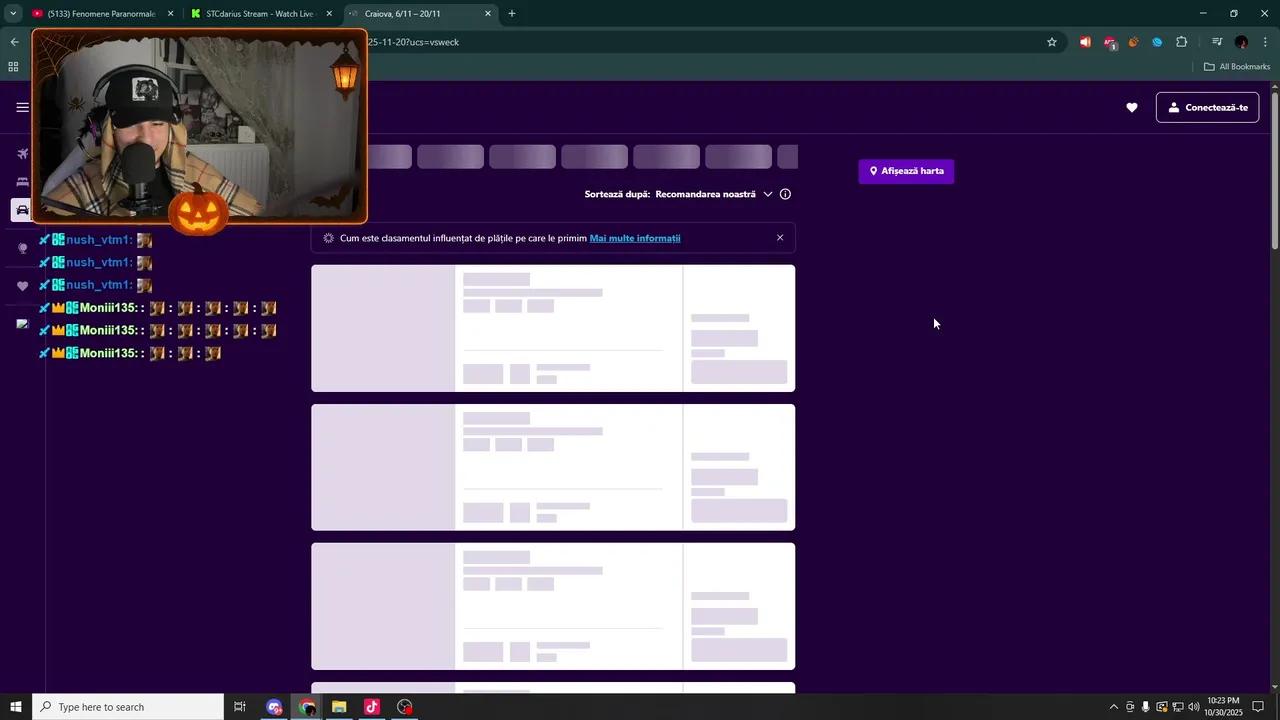
Task: Show hidden system tray icons
Action: 1114,707
